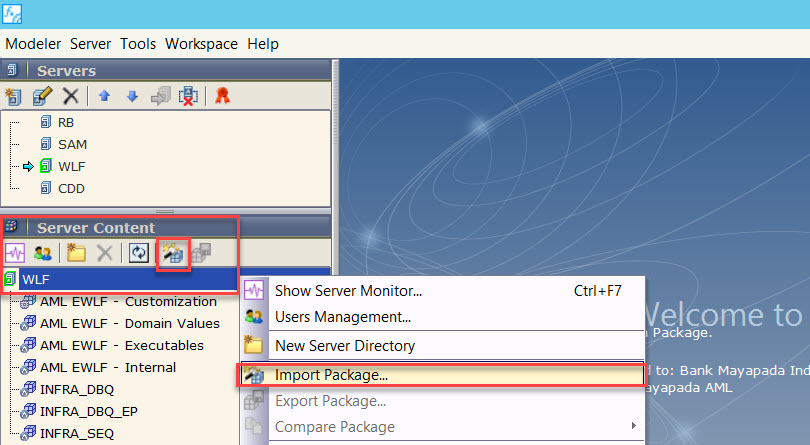Select the INFRA_SEQ package
Viewport: 810px width, 445px height.
coord(77,433)
